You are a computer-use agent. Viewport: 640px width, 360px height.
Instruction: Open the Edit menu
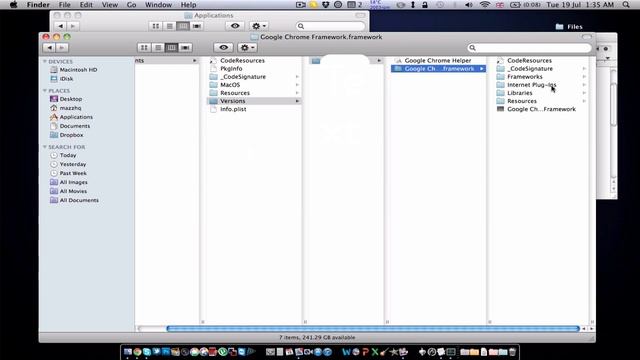86,5
